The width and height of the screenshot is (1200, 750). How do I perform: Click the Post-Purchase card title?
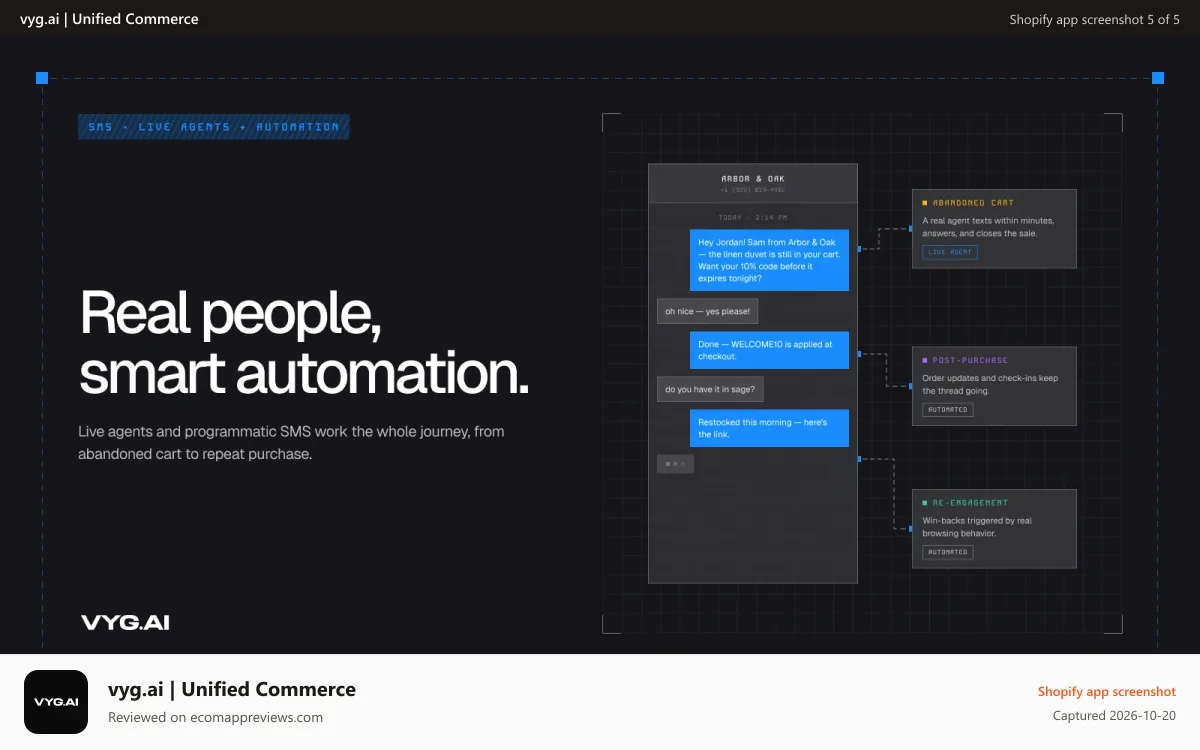970,360
